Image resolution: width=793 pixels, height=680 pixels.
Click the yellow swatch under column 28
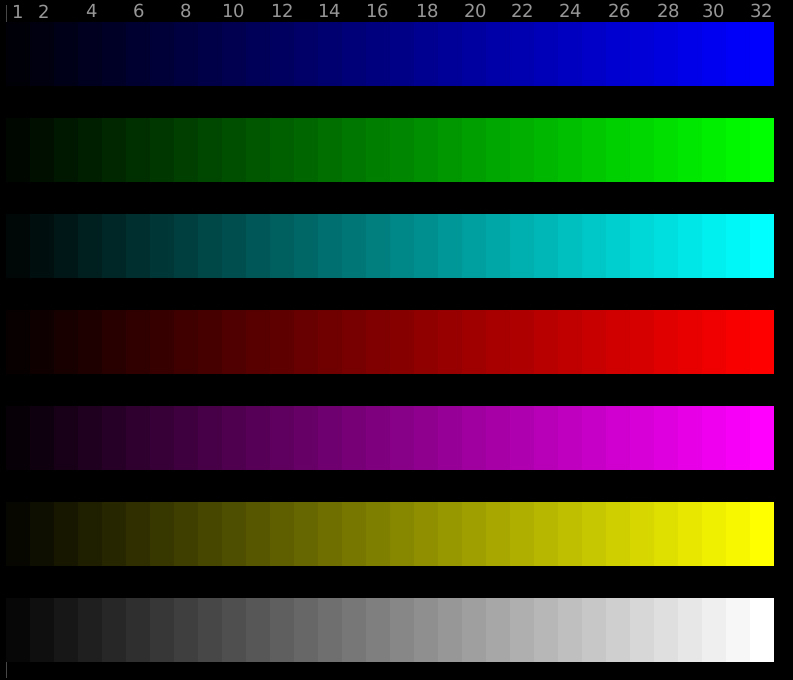click(666, 534)
